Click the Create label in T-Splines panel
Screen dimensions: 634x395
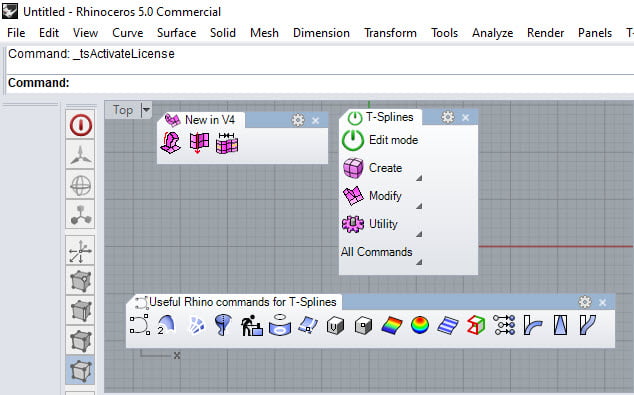pos(385,168)
